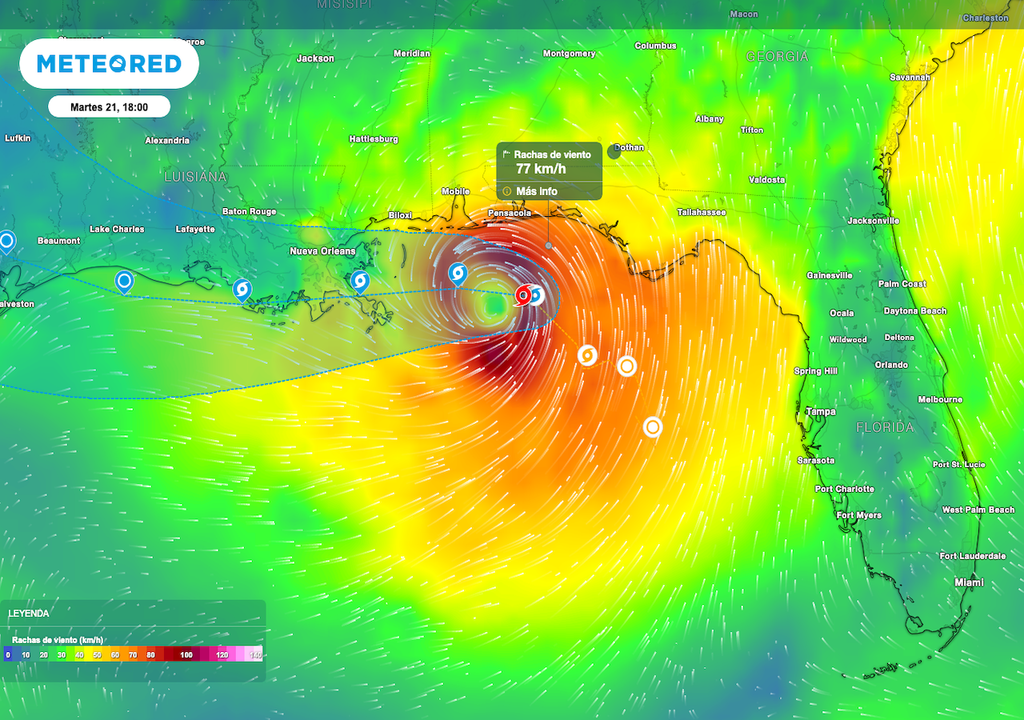Click the Orlando city label
This screenshot has width=1024, height=720.
coord(891,365)
